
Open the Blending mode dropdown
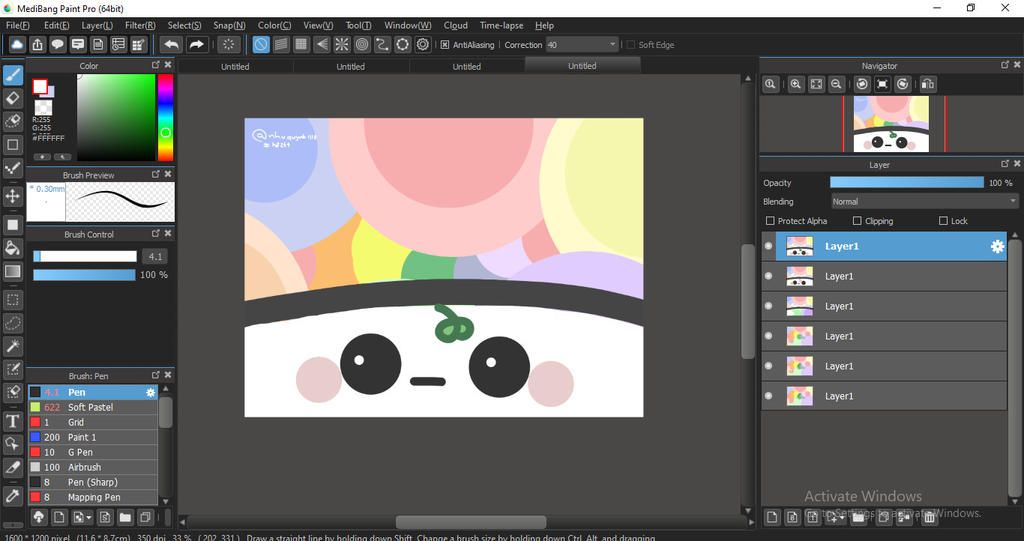(x=923, y=201)
